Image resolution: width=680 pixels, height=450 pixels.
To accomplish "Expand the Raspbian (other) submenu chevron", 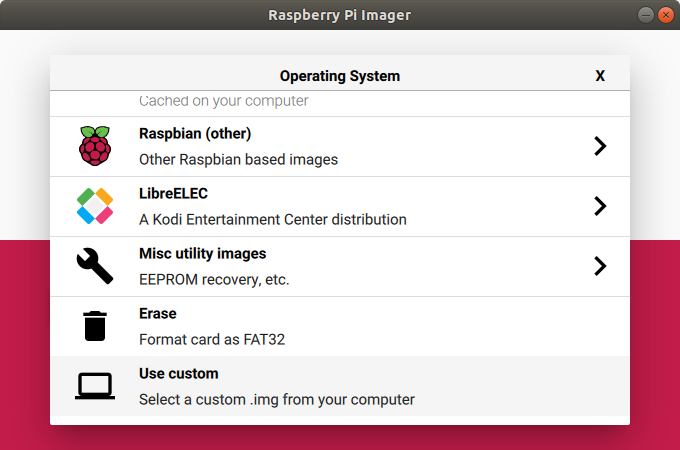I will coord(600,146).
